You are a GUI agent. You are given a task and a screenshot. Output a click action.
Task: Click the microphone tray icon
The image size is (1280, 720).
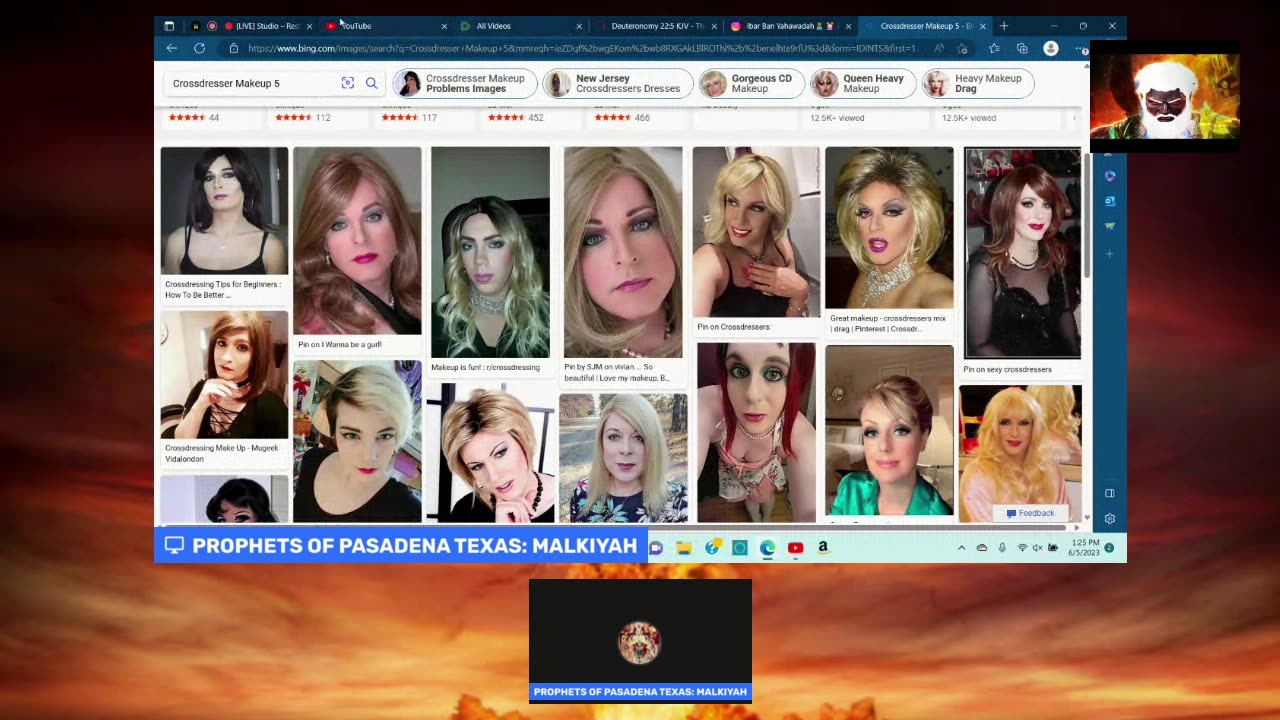1002,548
